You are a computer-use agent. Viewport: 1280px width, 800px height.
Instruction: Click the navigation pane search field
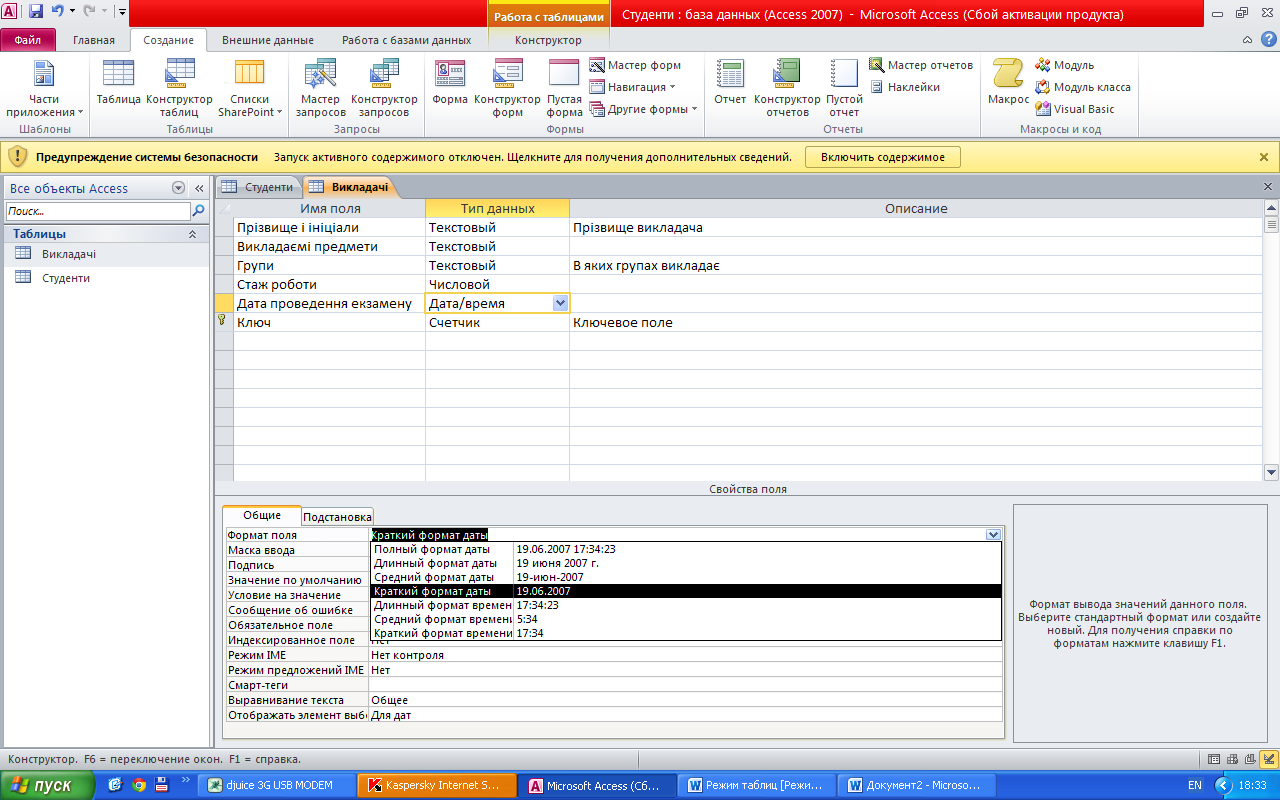pos(98,211)
